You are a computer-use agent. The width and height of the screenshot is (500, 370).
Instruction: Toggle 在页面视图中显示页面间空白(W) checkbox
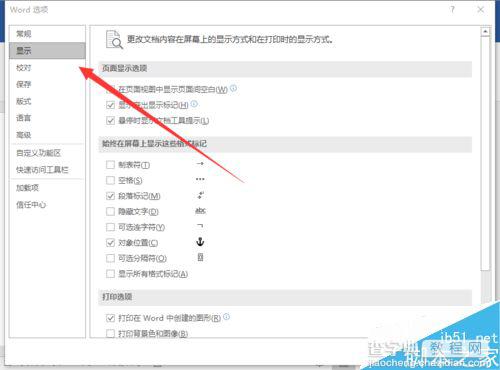110,89
